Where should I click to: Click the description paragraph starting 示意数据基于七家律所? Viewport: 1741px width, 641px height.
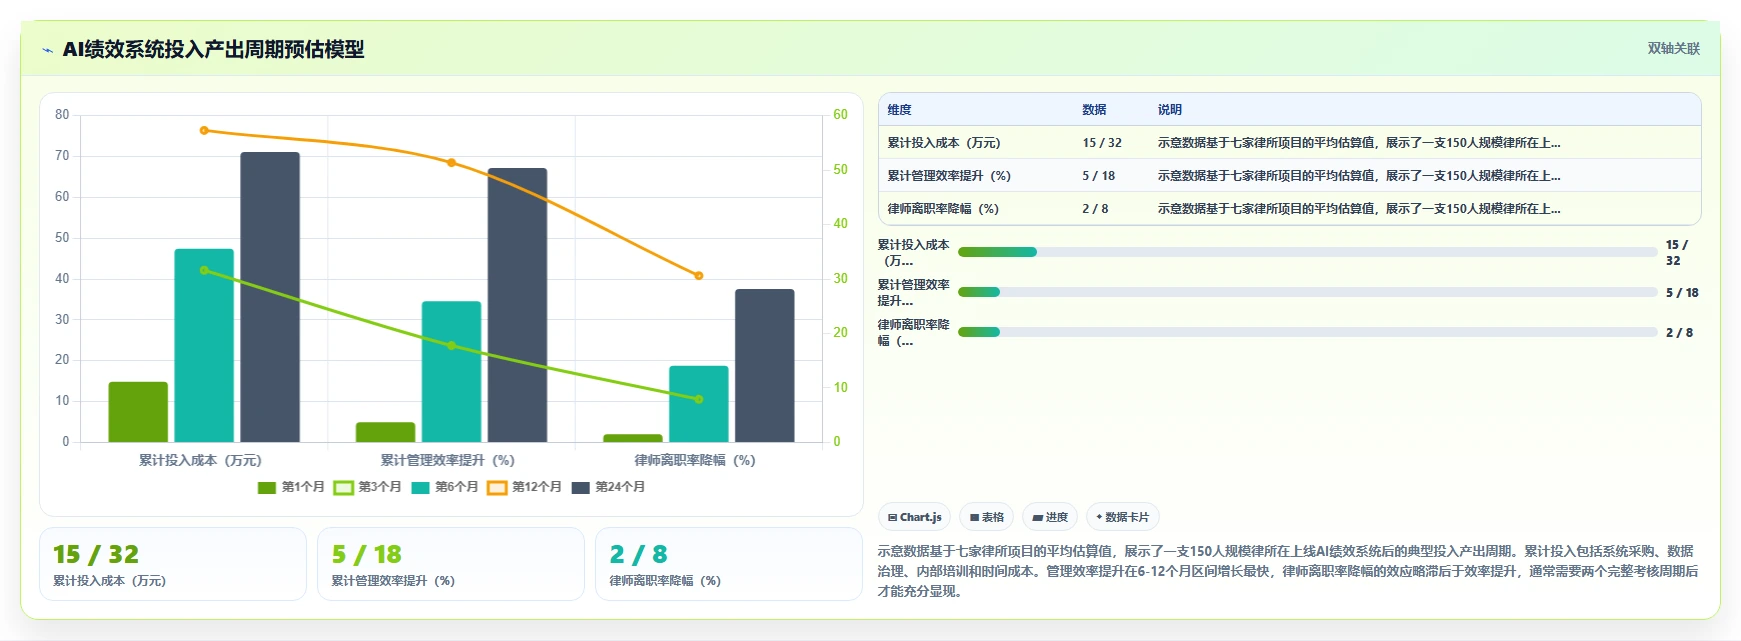click(x=1288, y=571)
